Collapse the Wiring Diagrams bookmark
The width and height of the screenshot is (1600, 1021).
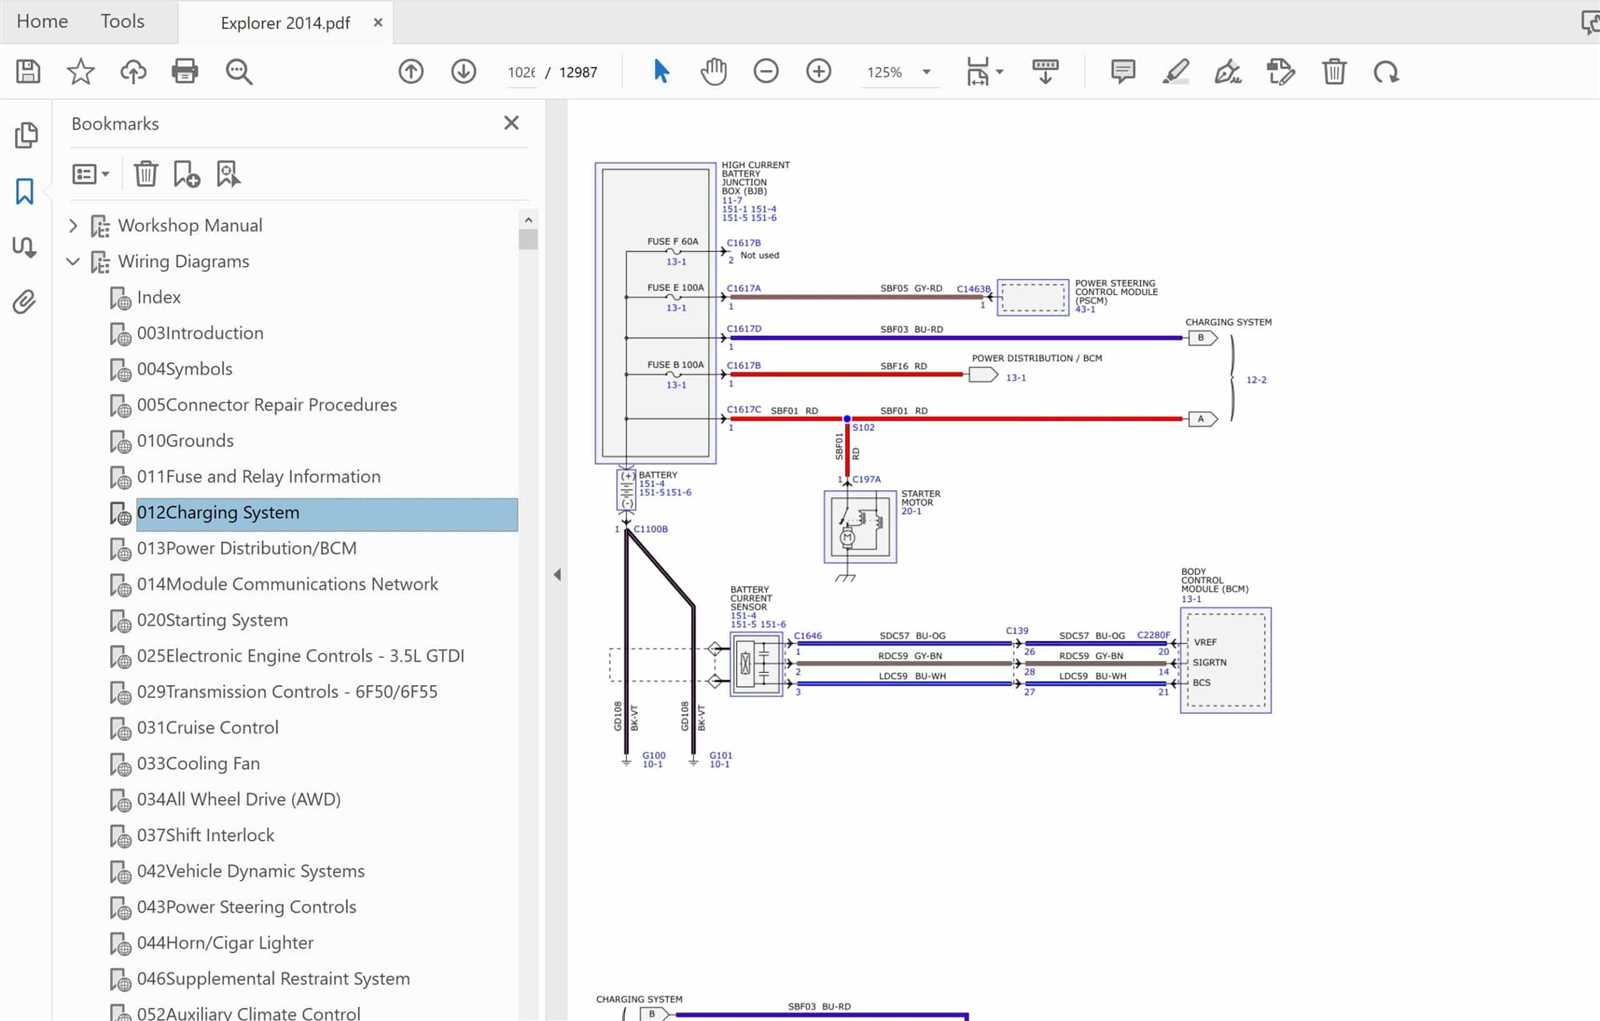pyautogui.click(x=73, y=261)
